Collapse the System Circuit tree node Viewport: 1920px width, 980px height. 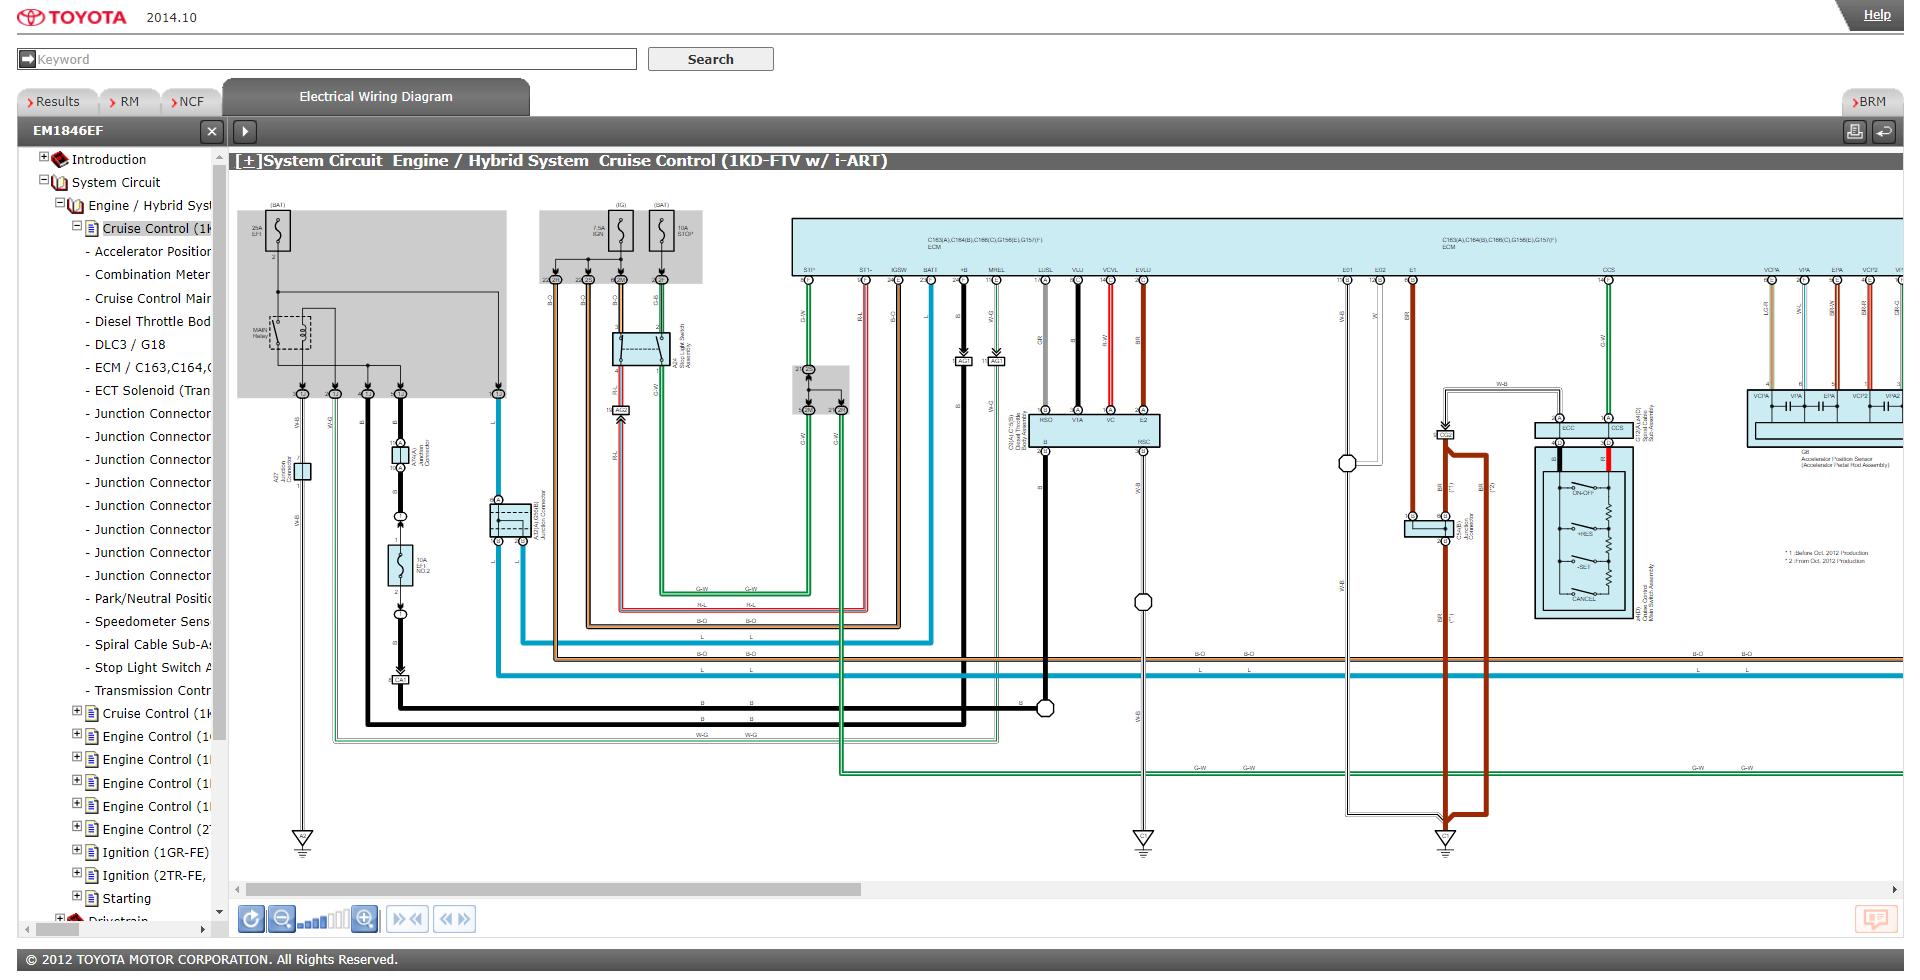point(44,180)
